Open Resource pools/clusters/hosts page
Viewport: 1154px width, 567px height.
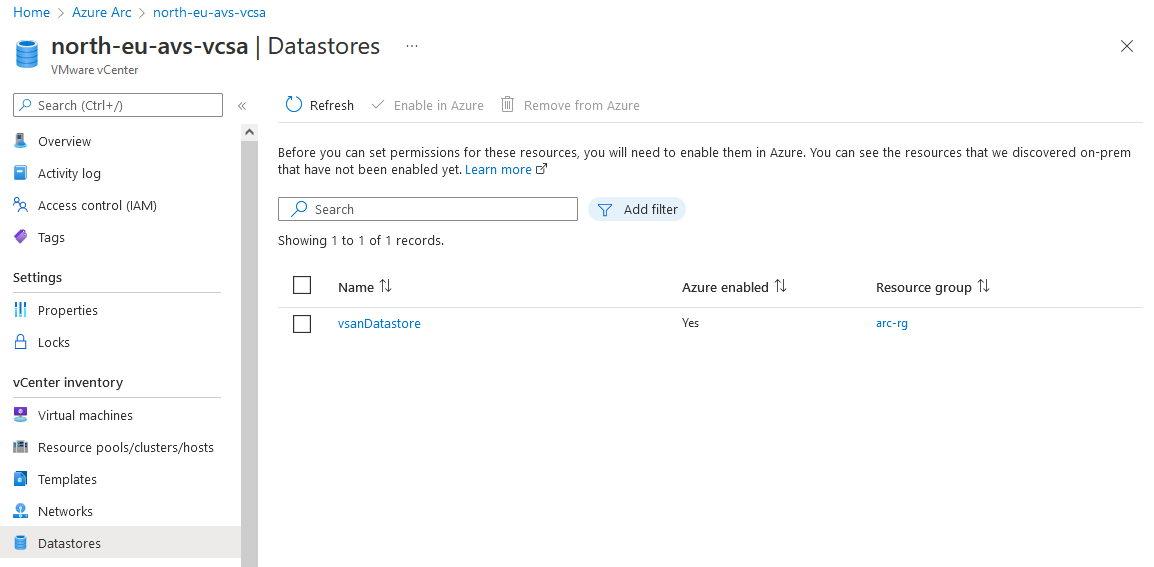tap(126, 448)
